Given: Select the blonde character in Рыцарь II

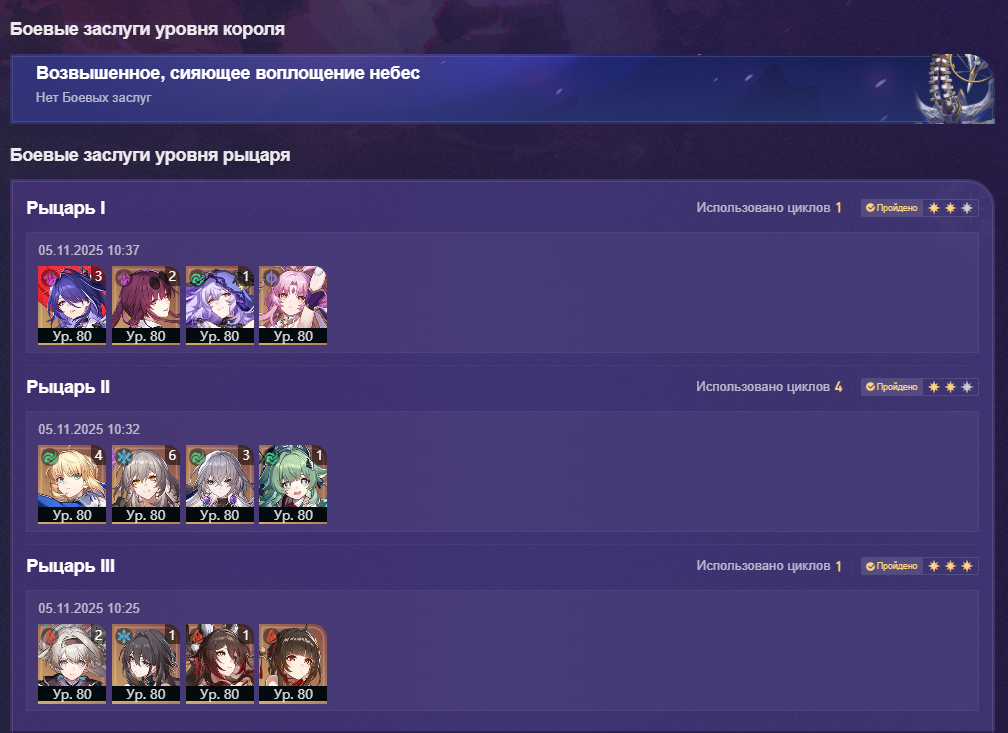Looking at the screenshot, I should [72, 484].
